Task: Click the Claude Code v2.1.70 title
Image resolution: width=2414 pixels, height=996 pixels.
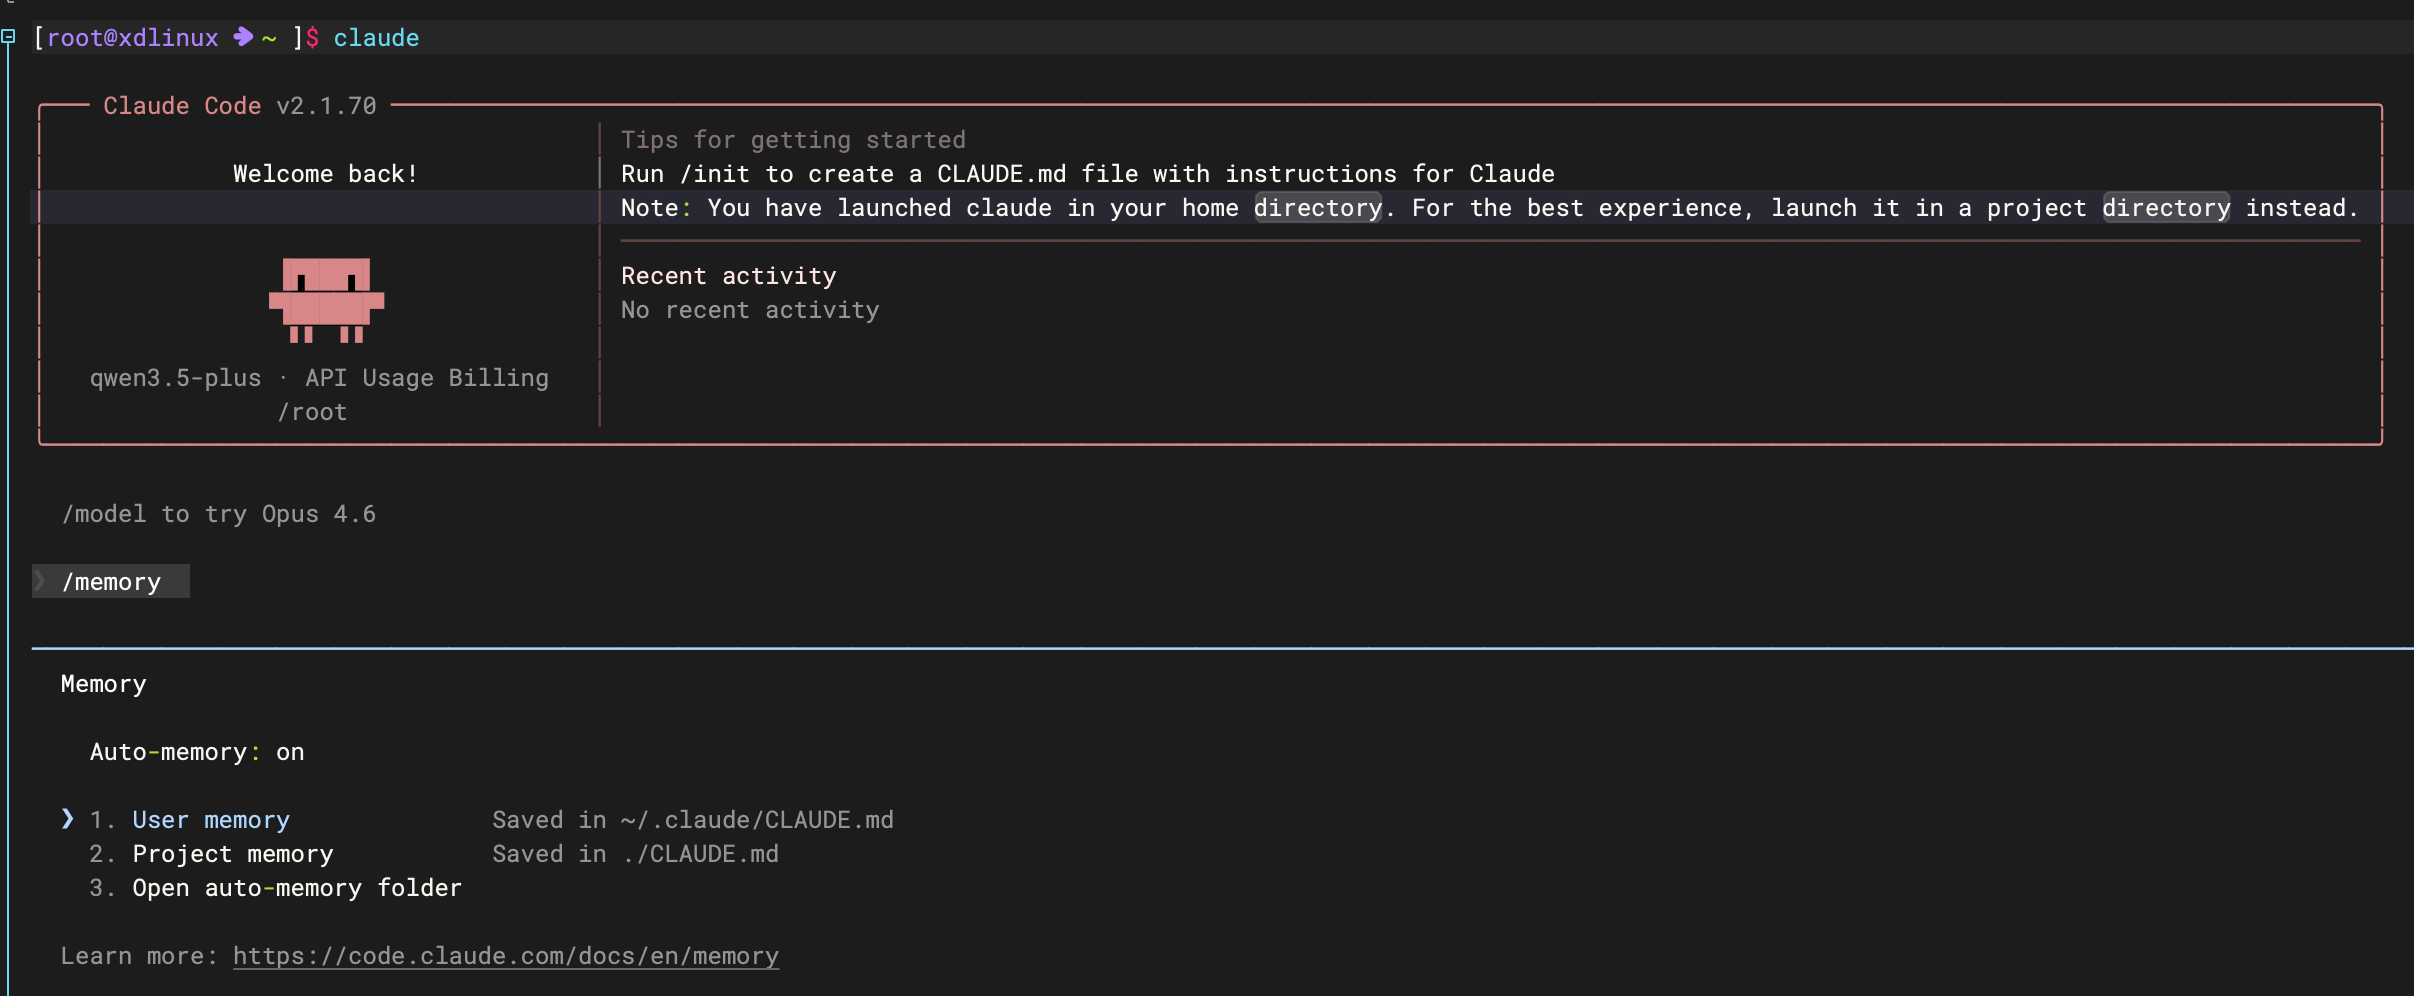Action: pyautogui.click(x=240, y=106)
